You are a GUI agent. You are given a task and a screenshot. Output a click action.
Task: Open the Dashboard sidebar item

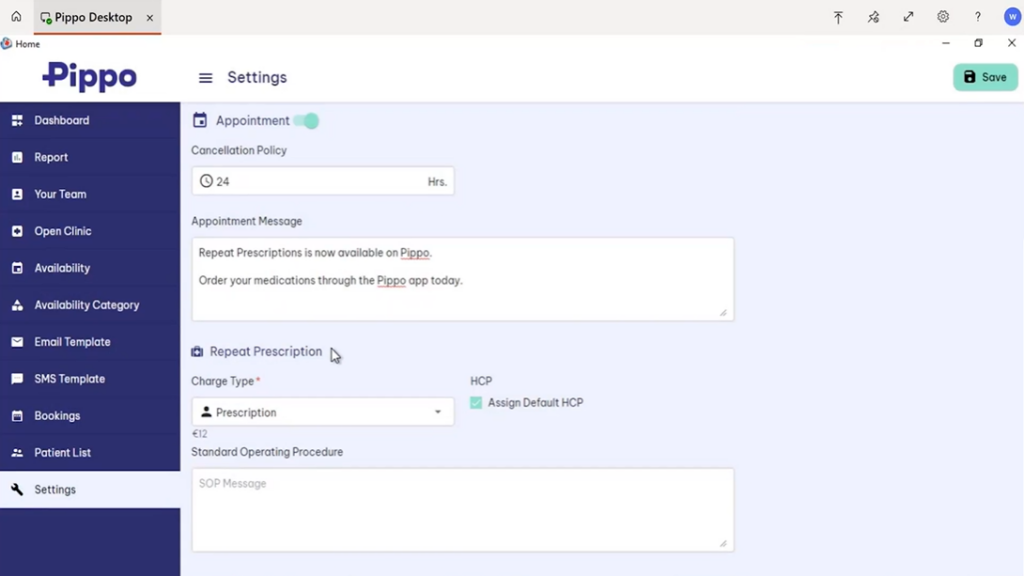coord(61,120)
